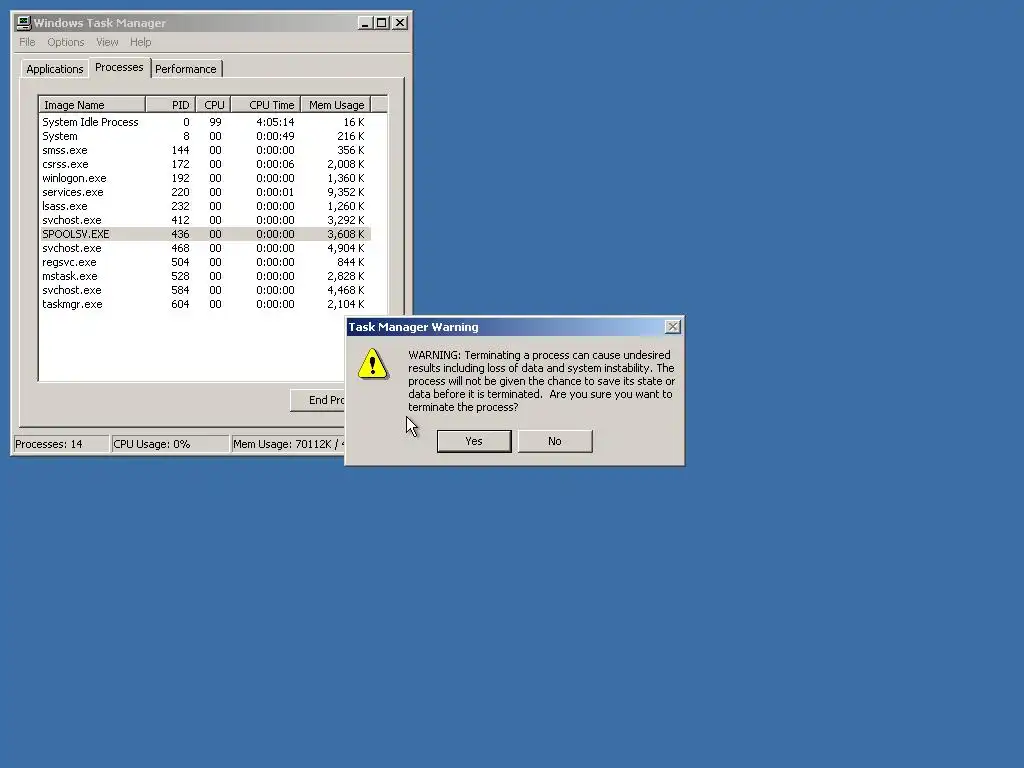Sort processes by PID column header
Image resolution: width=1024 pixels, height=768 pixels.
point(170,104)
